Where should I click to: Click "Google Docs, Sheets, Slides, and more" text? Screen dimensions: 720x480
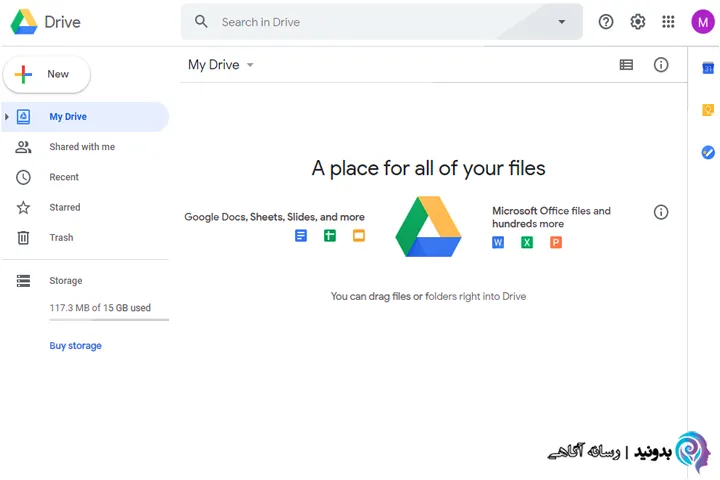tap(275, 217)
